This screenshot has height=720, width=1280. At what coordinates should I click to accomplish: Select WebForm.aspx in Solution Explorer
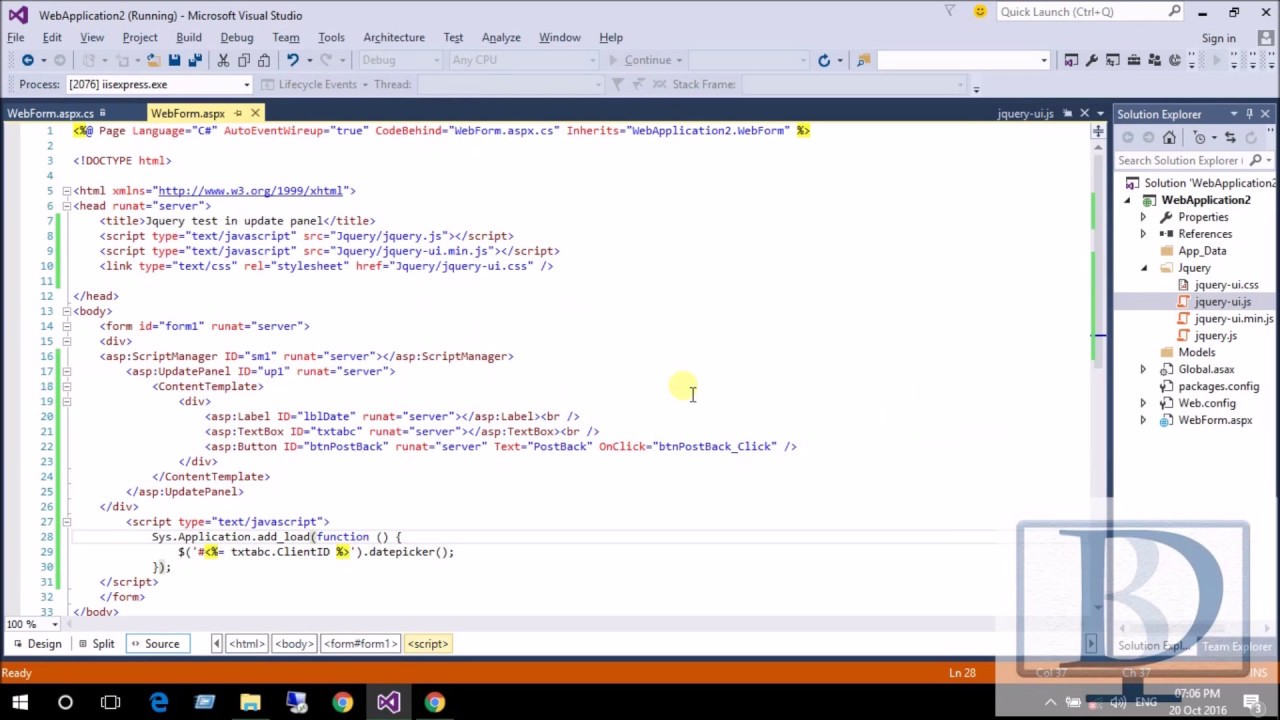1214,420
